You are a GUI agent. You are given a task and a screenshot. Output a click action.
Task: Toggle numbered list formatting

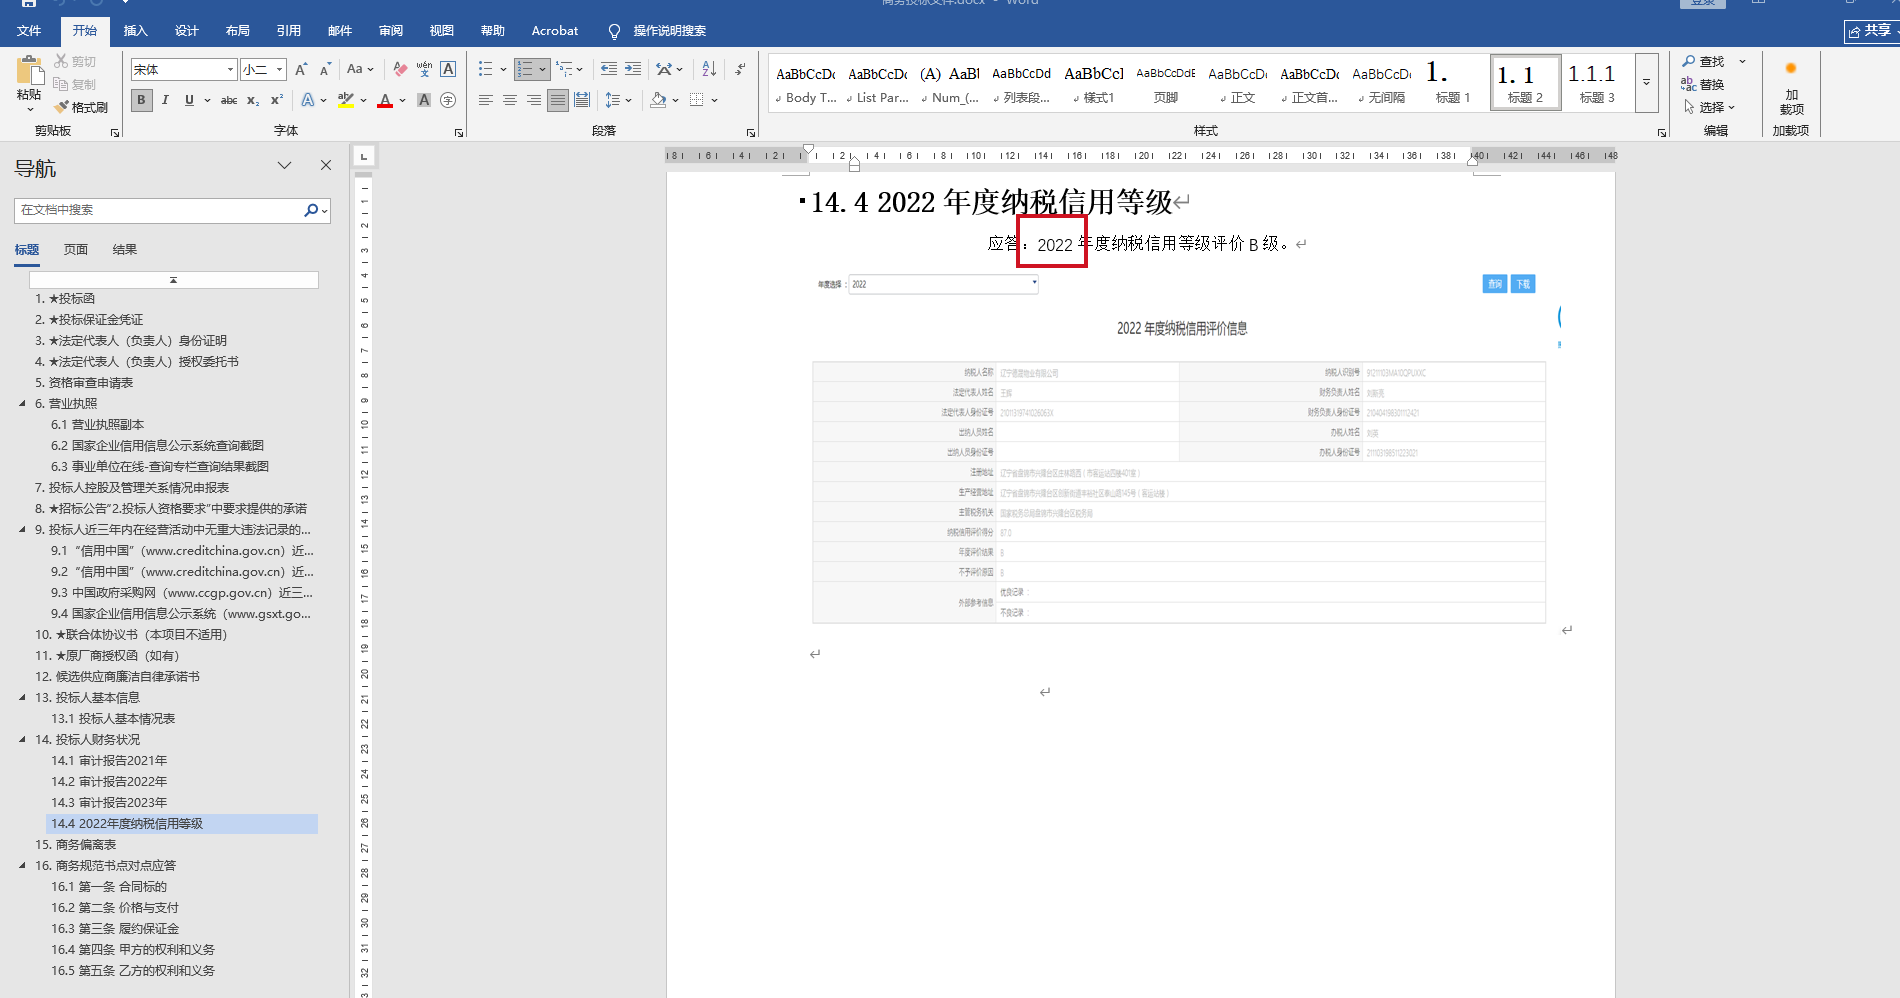(525, 69)
